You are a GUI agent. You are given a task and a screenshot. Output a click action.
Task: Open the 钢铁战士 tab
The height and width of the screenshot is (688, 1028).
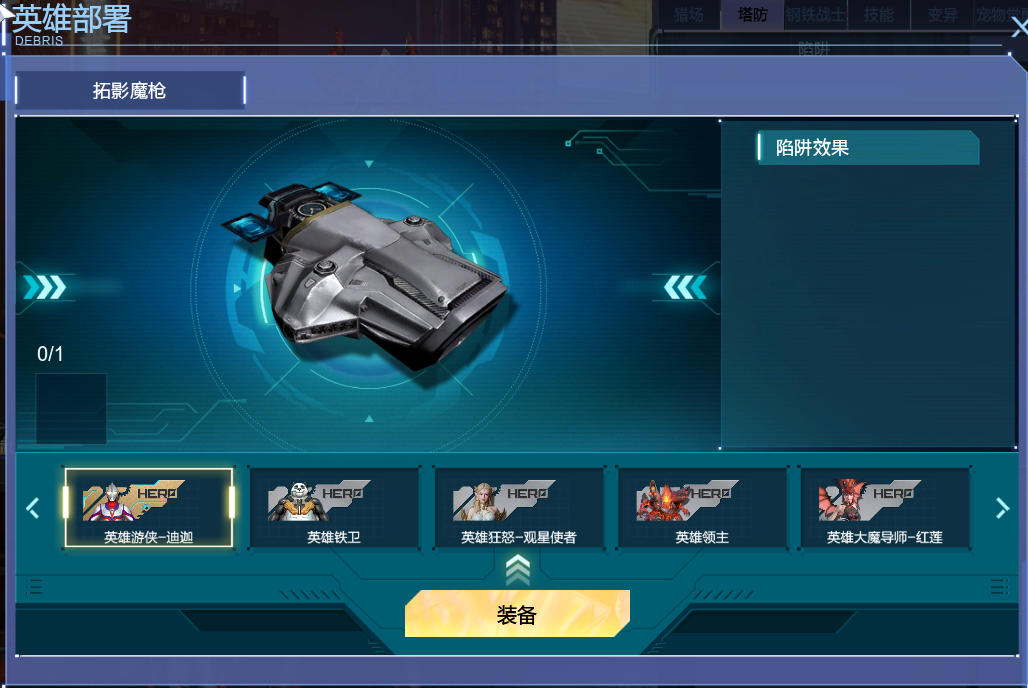816,14
